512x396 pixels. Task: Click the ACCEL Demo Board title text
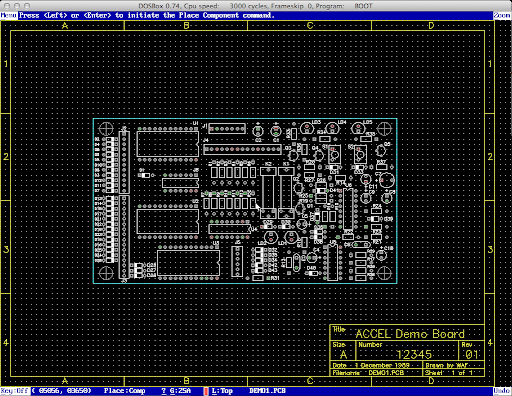click(410, 334)
